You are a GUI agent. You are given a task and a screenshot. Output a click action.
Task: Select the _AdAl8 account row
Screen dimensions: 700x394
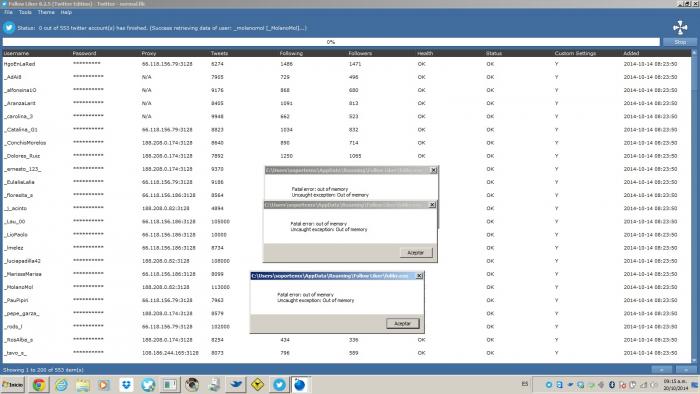[x=346, y=77]
